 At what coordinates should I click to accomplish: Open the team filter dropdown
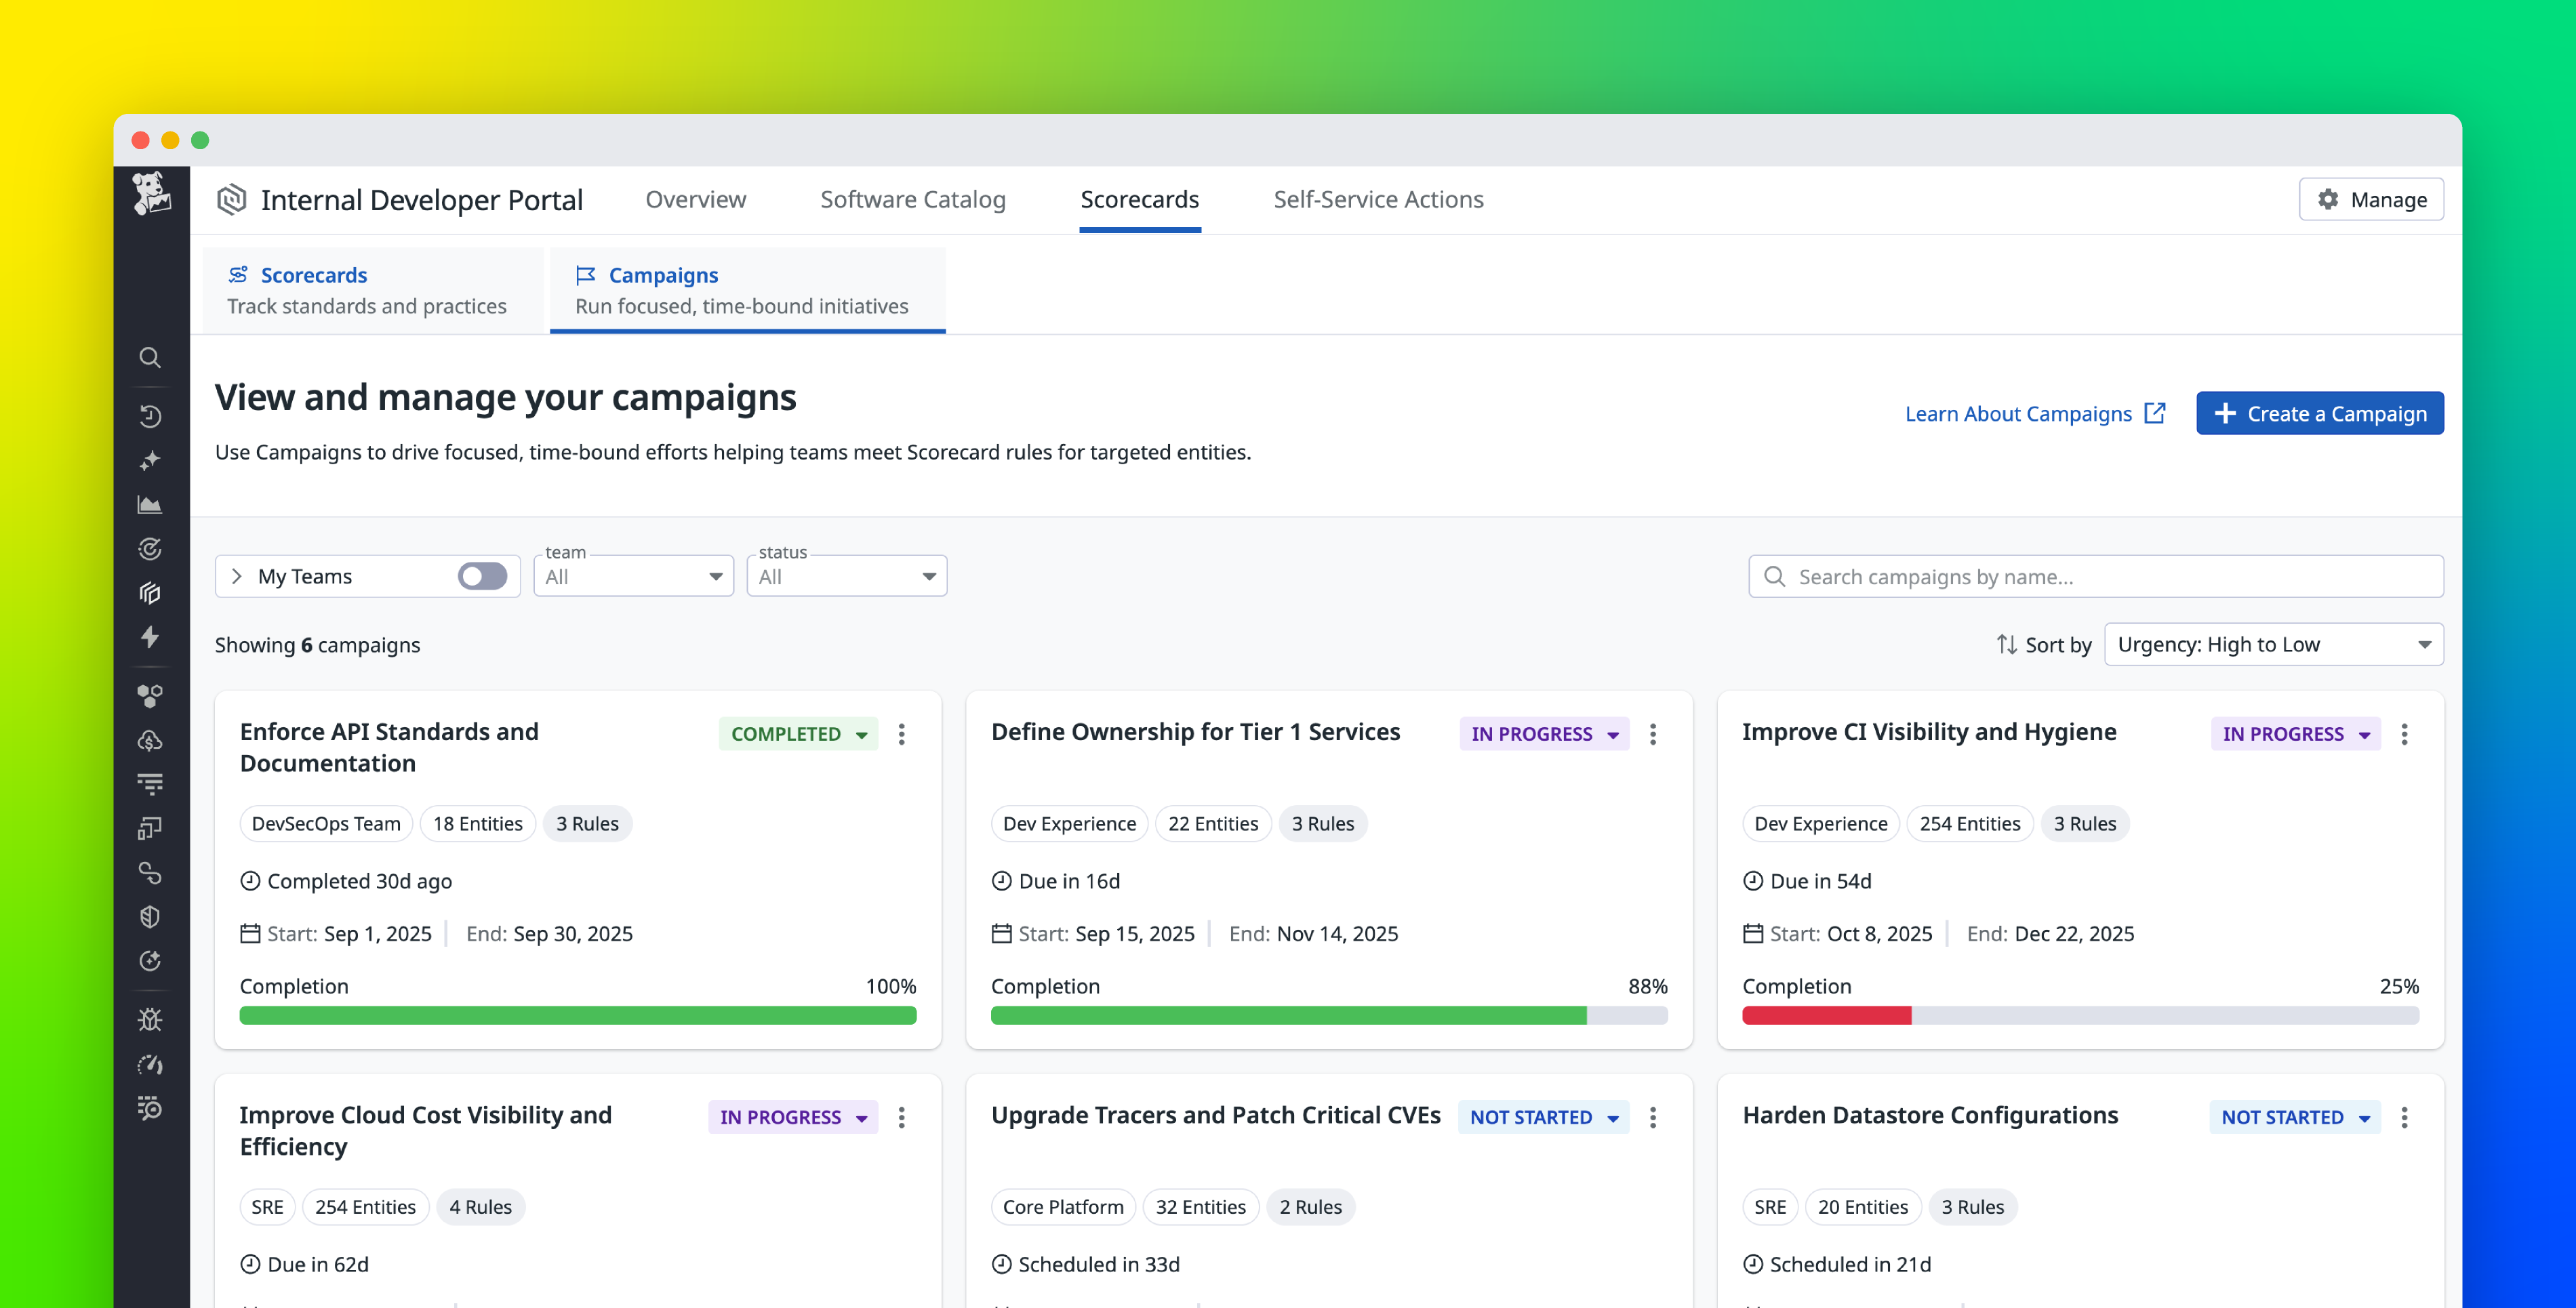(x=633, y=576)
